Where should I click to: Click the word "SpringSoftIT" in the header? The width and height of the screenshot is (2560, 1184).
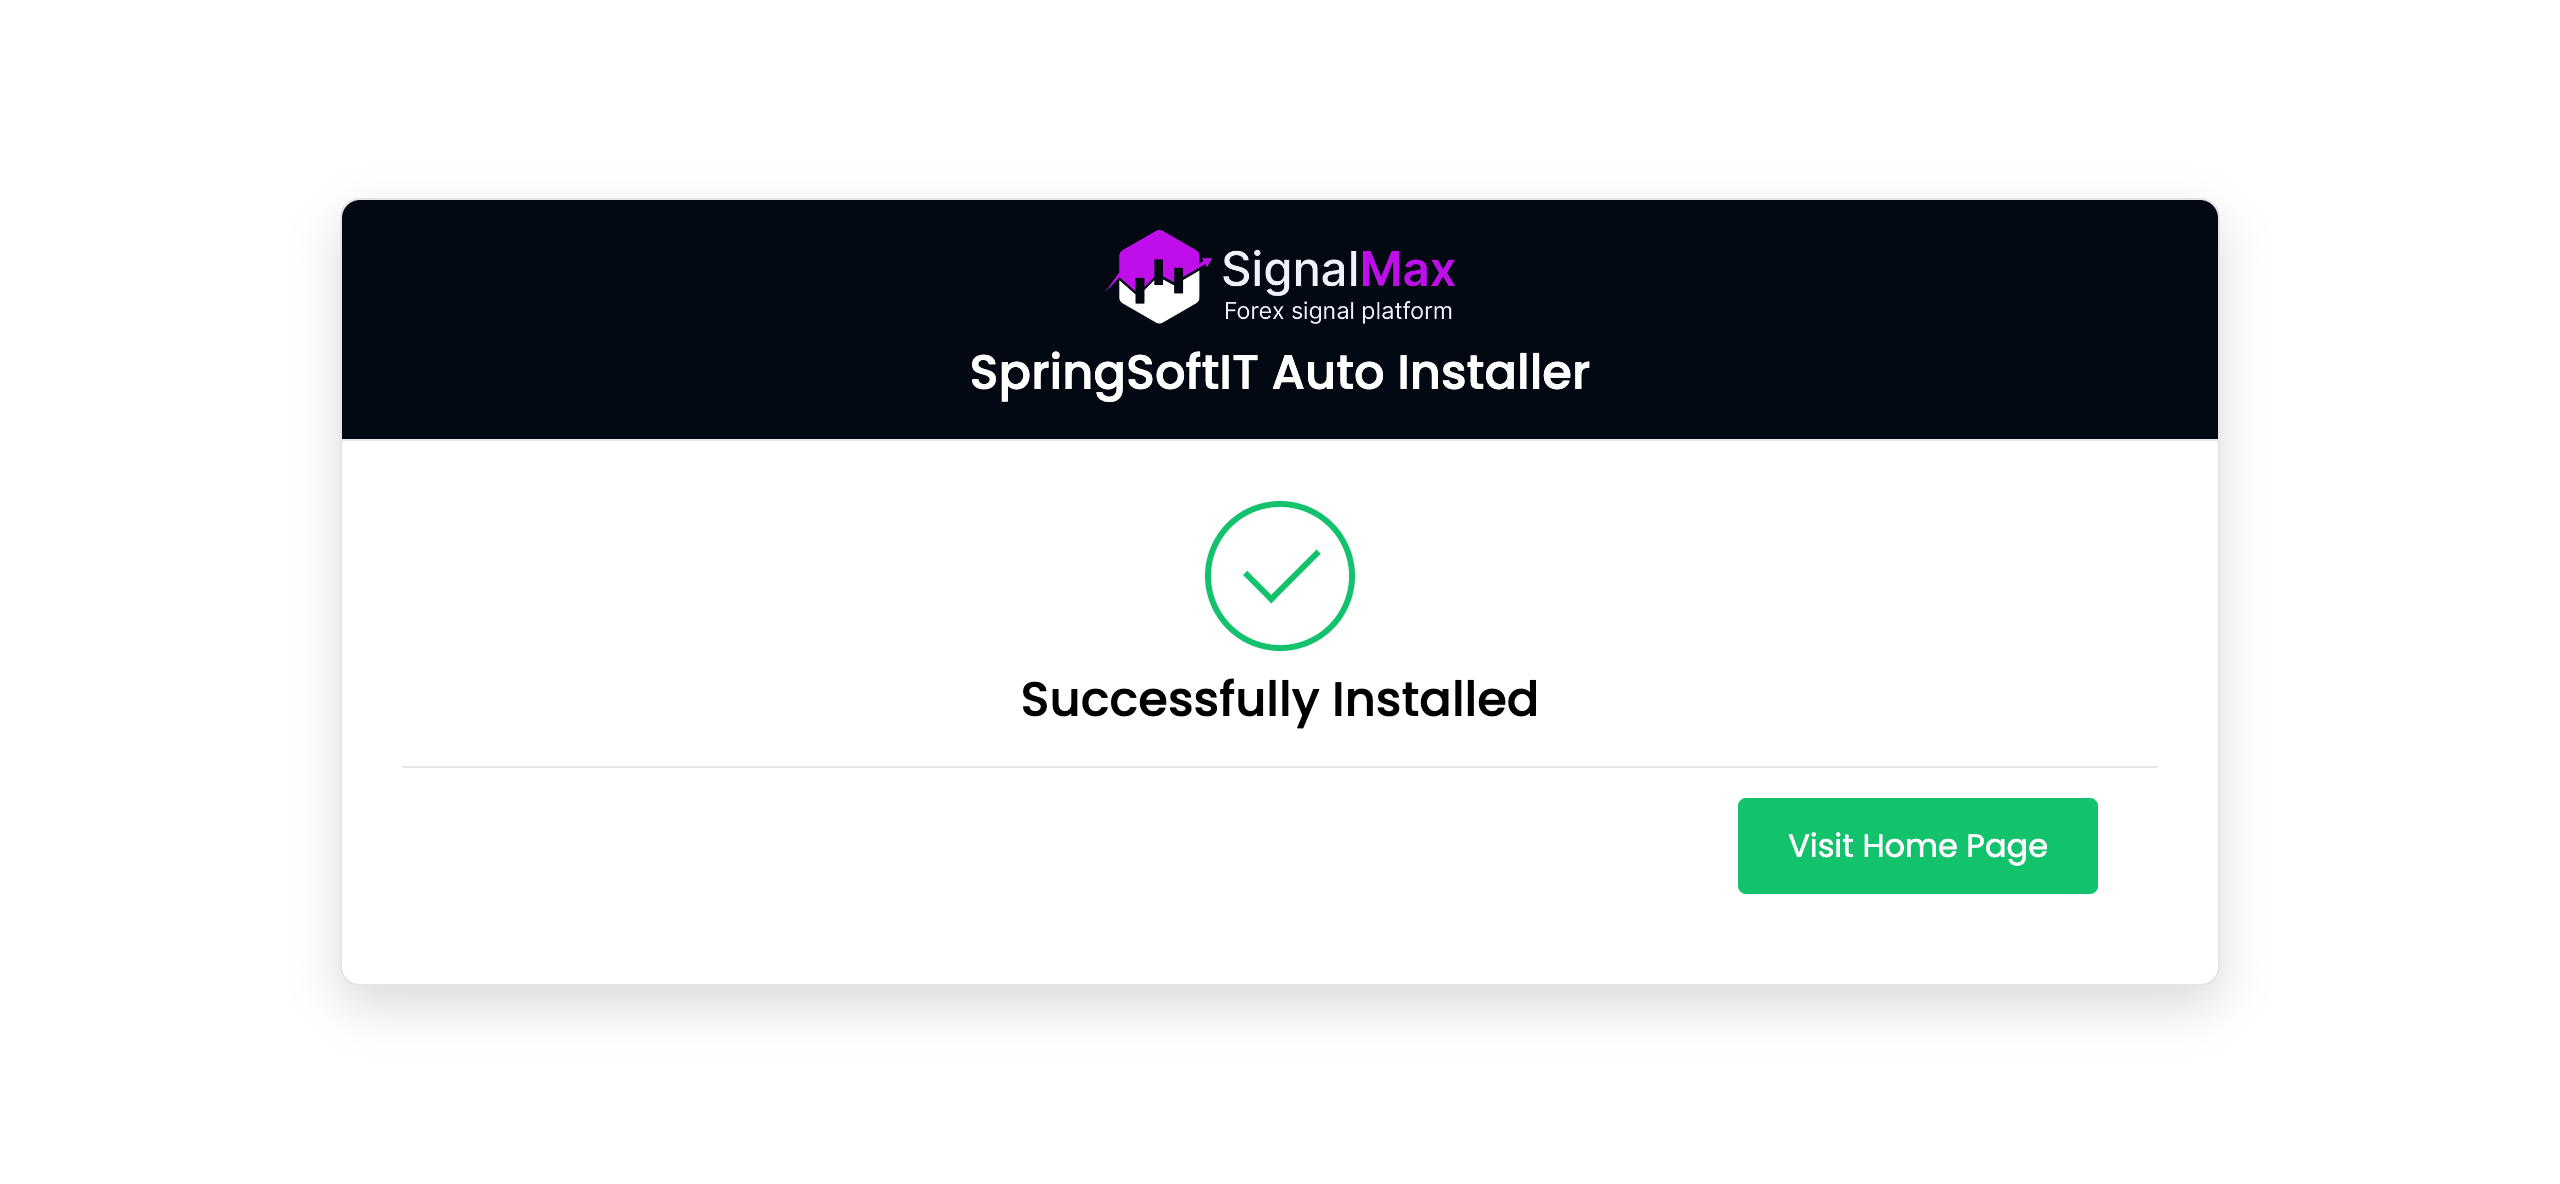(x=1113, y=374)
